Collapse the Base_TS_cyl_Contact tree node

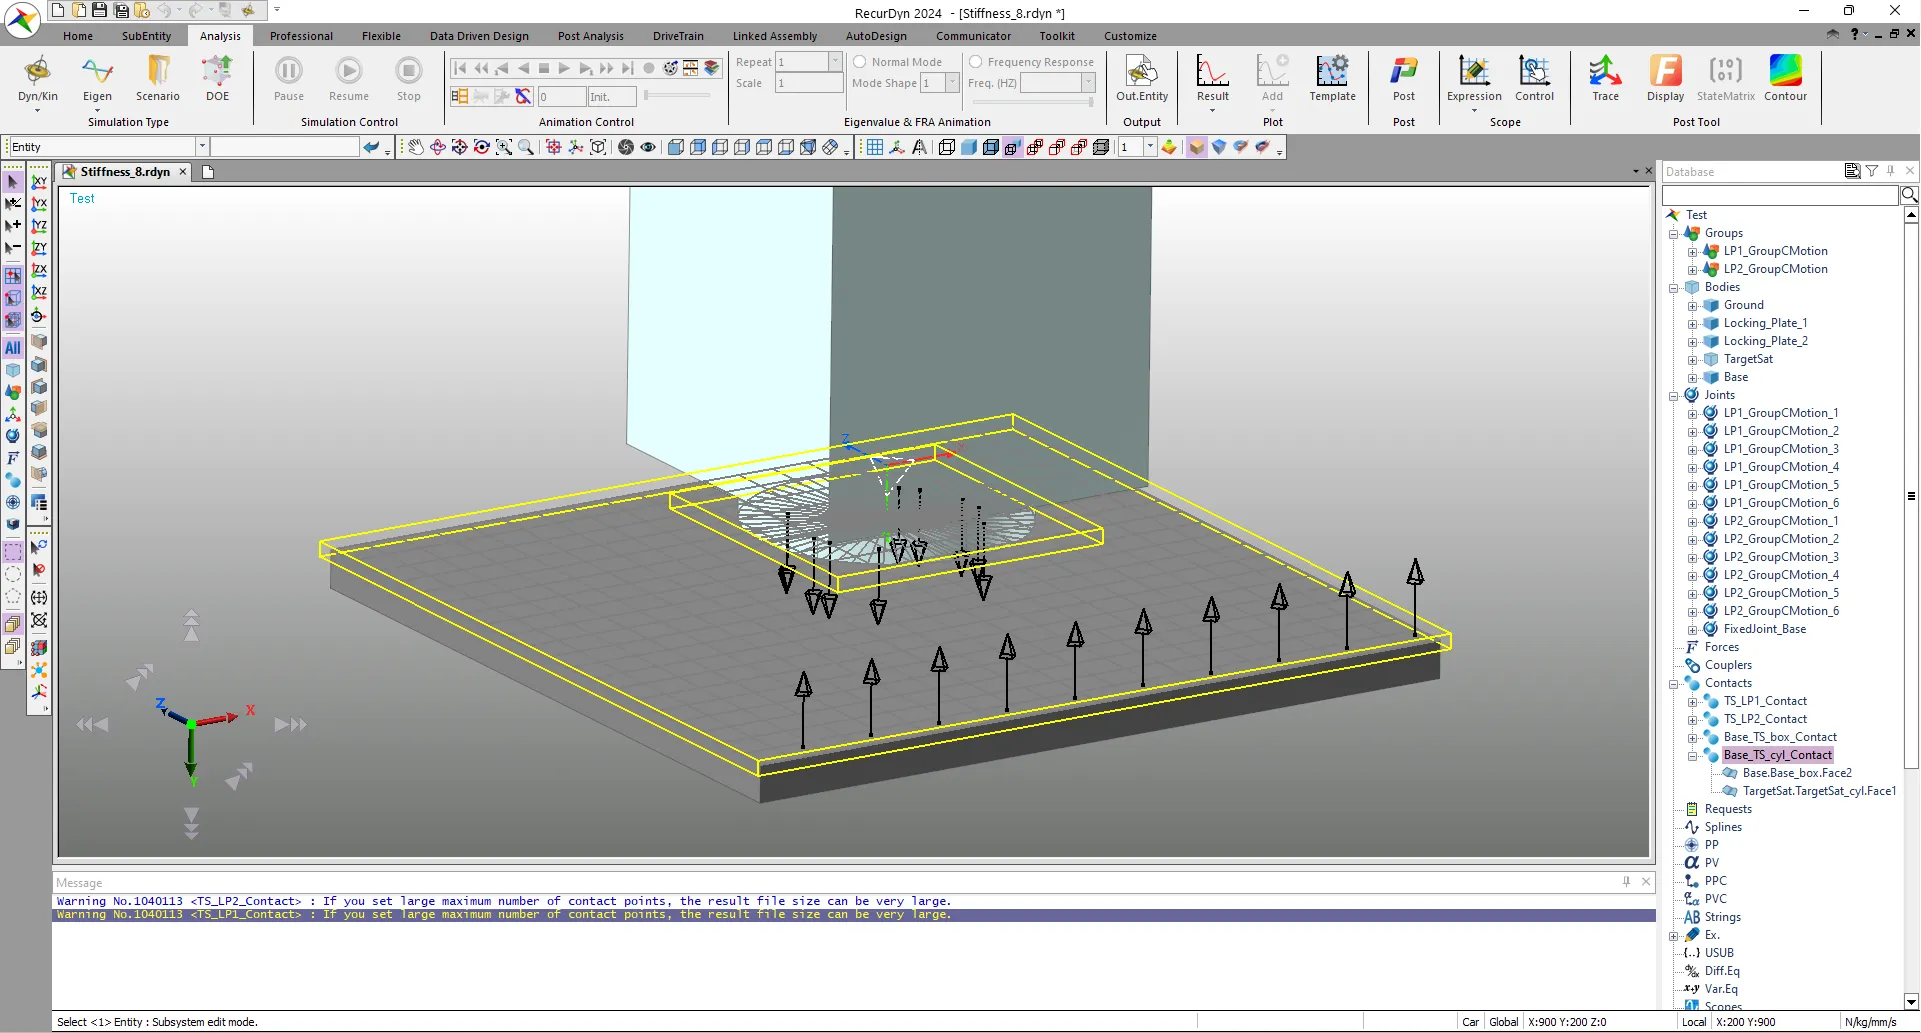(x=1693, y=756)
